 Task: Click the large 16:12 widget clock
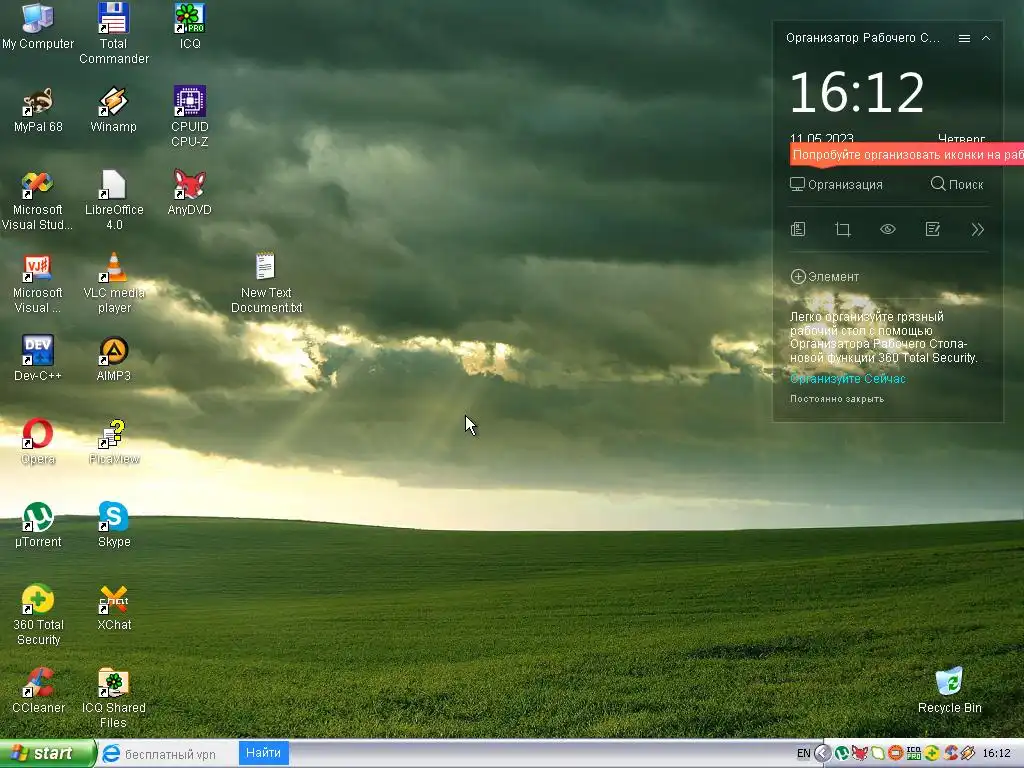[857, 93]
